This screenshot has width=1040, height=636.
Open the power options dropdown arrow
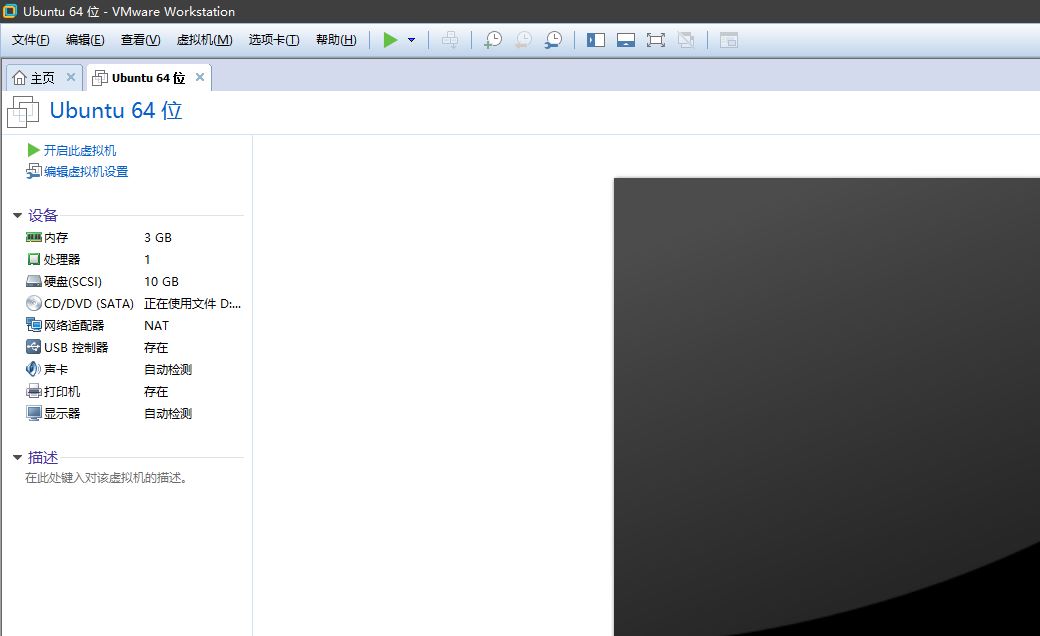(411, 40)
